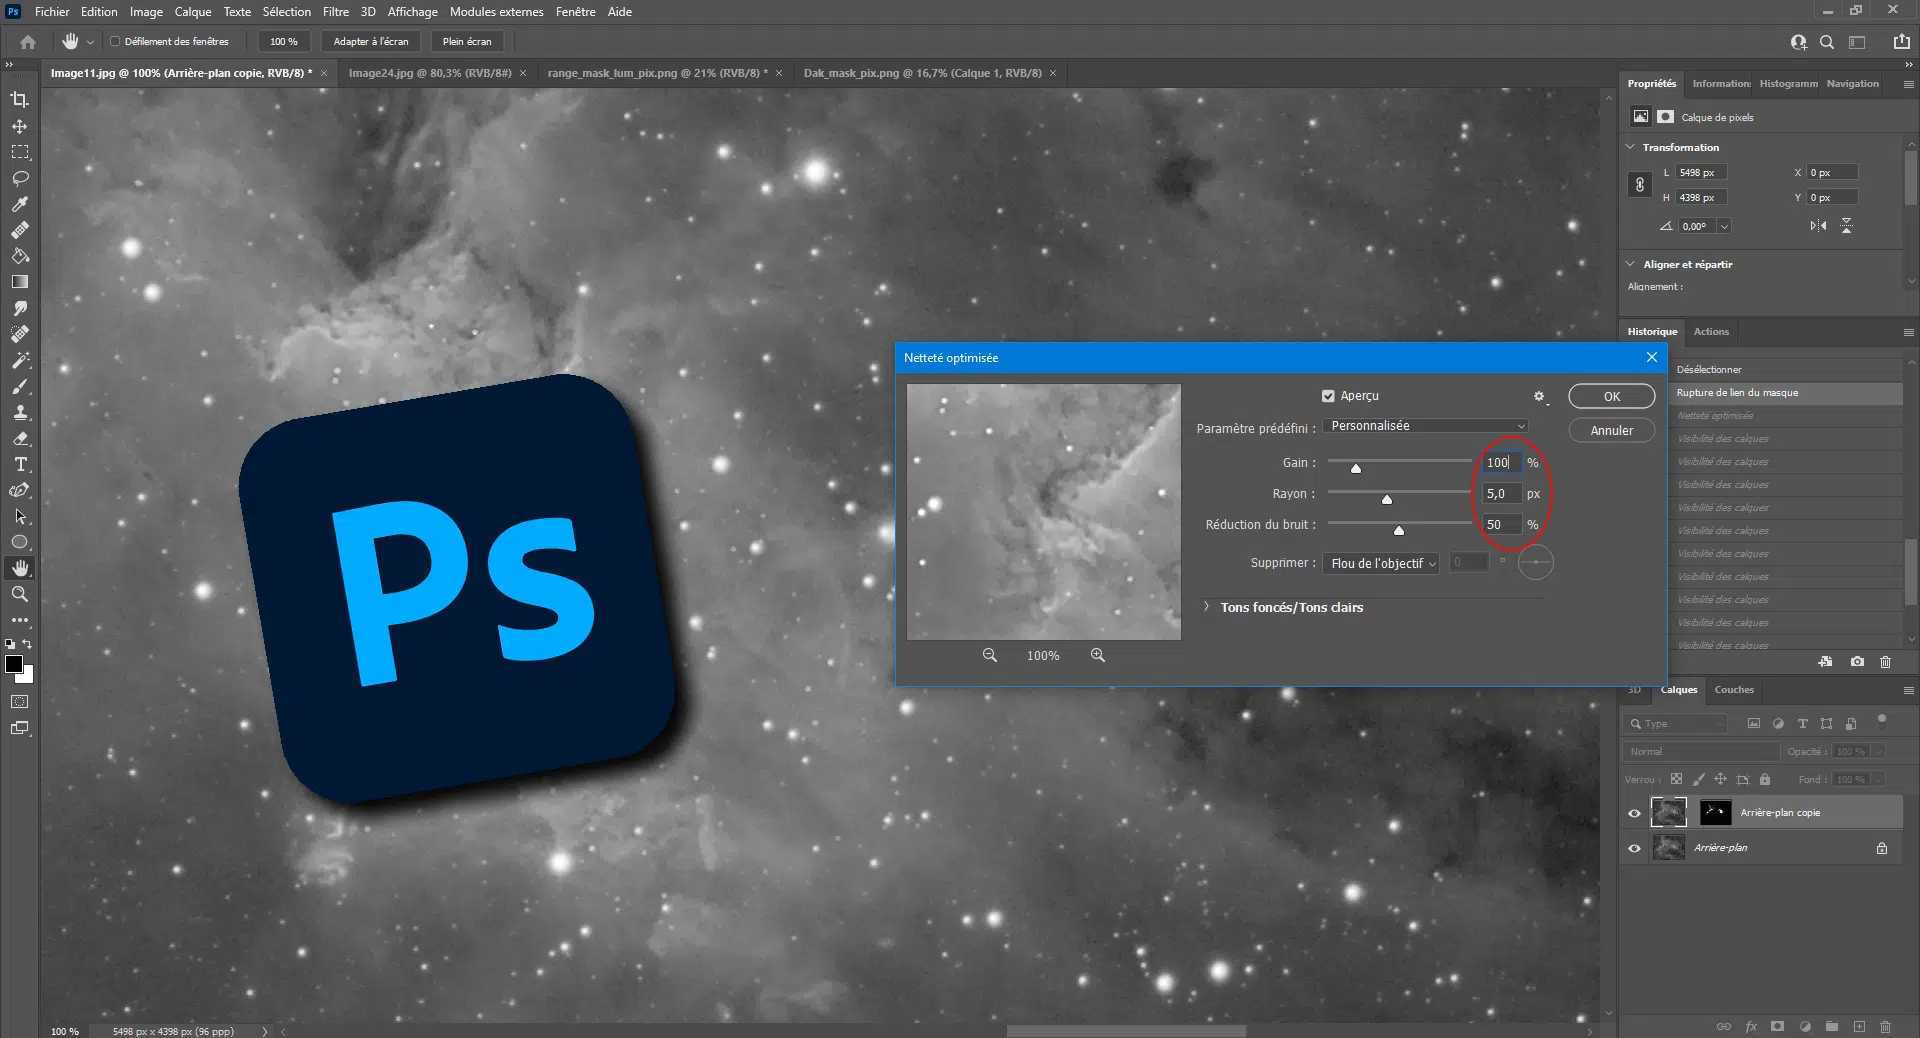Select the Magic Wand tool
The width and height of the screenshot is (1920, 1038).
(20, 360)
